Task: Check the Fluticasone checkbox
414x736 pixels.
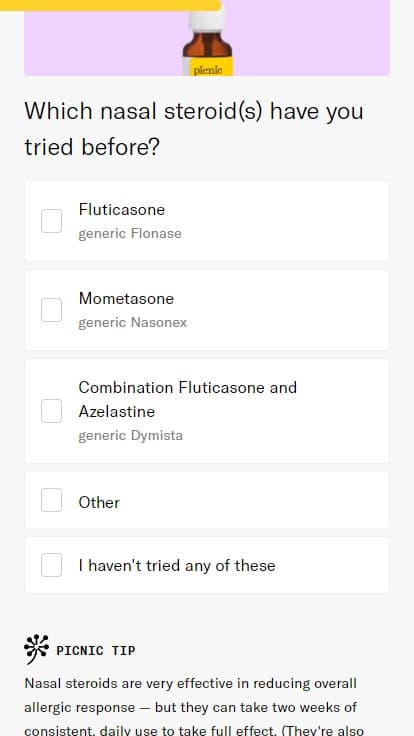Action: coord(51,221)
